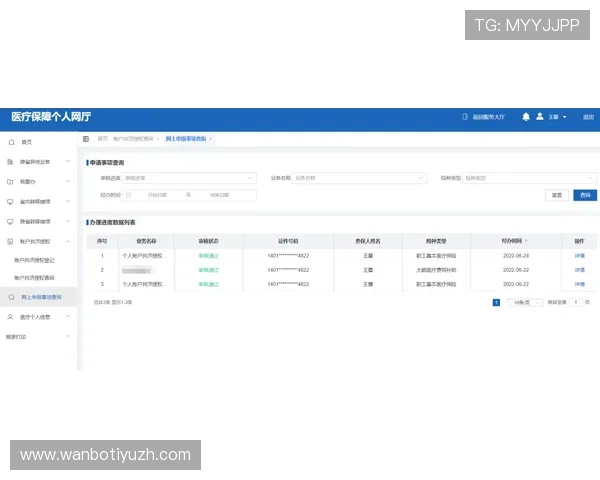Click the user avatar icon in header
The height and width of the screenshot is (480, 600).
[x=540, y=117]
